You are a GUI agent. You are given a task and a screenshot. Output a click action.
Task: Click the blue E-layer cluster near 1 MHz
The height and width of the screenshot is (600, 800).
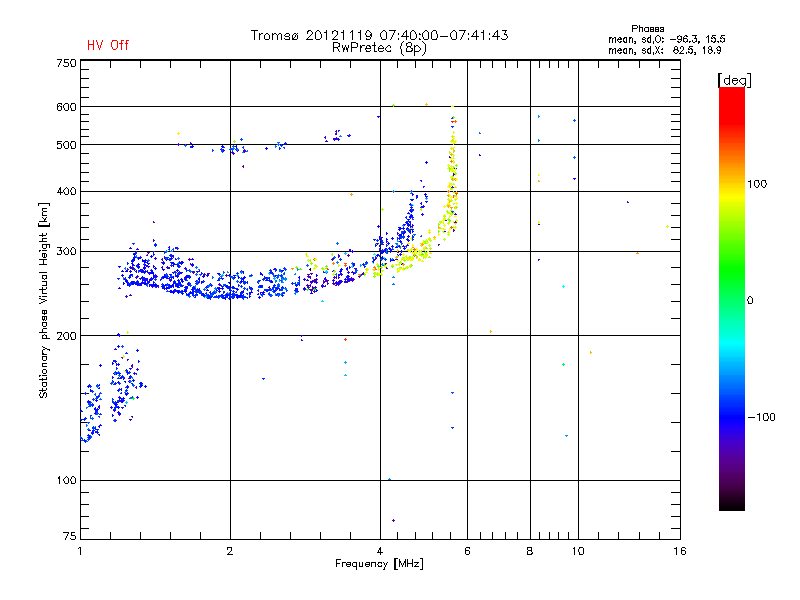click(92, 413)
